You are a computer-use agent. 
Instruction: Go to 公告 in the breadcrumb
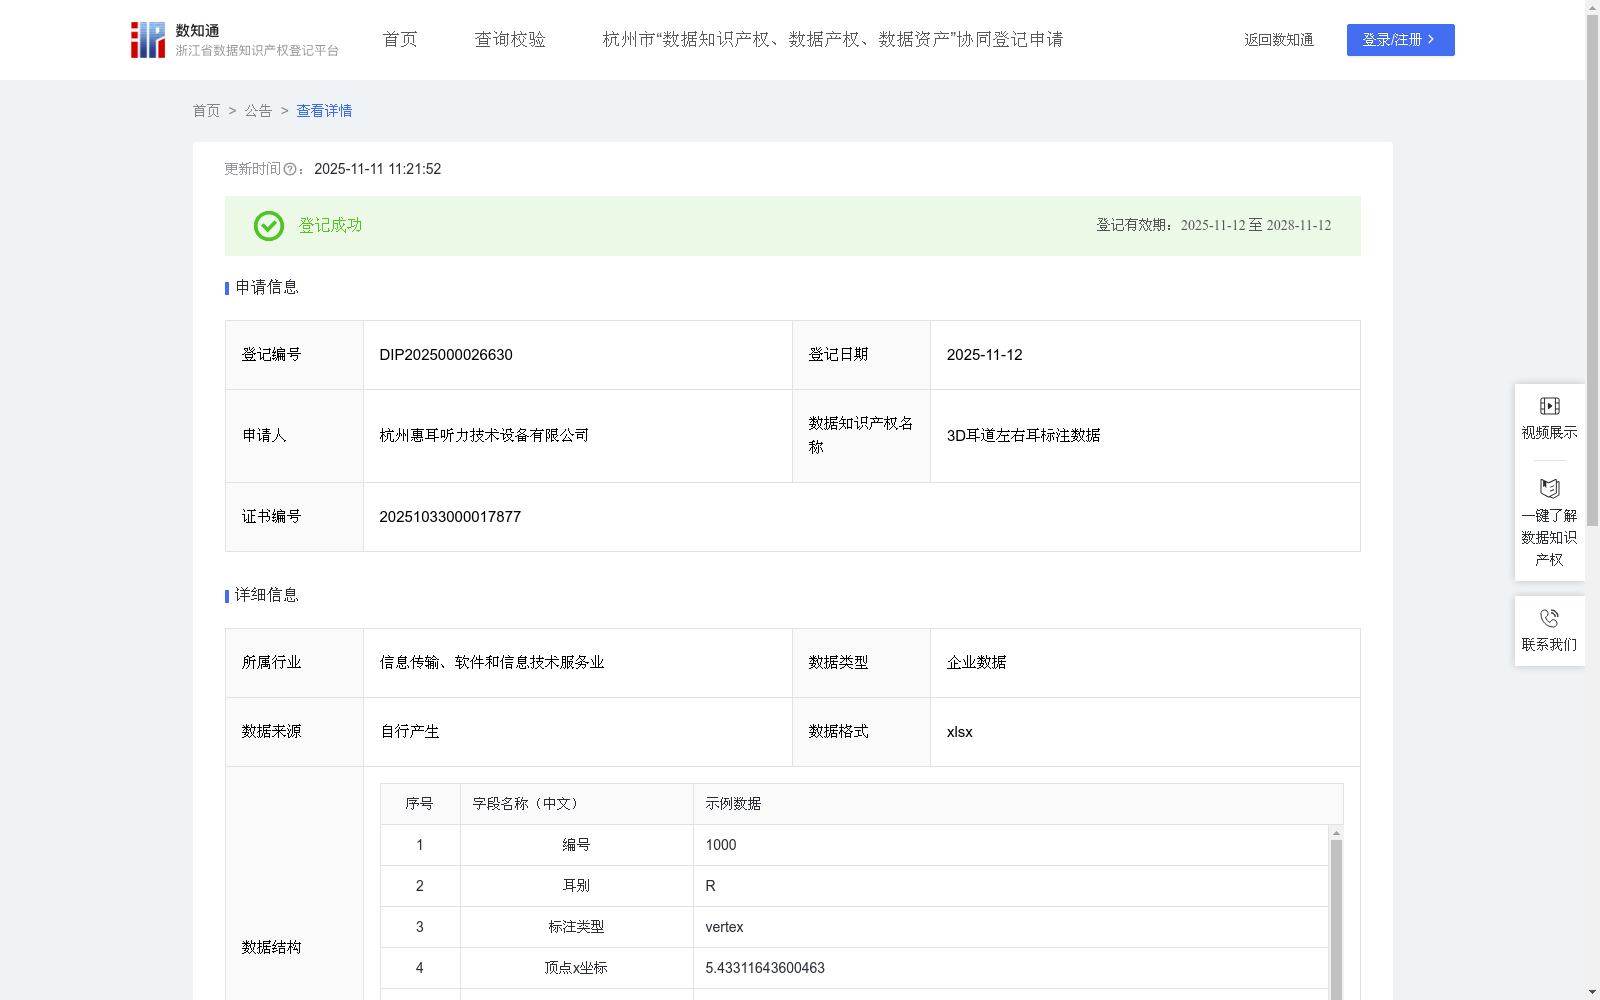(x=258, y=111)
